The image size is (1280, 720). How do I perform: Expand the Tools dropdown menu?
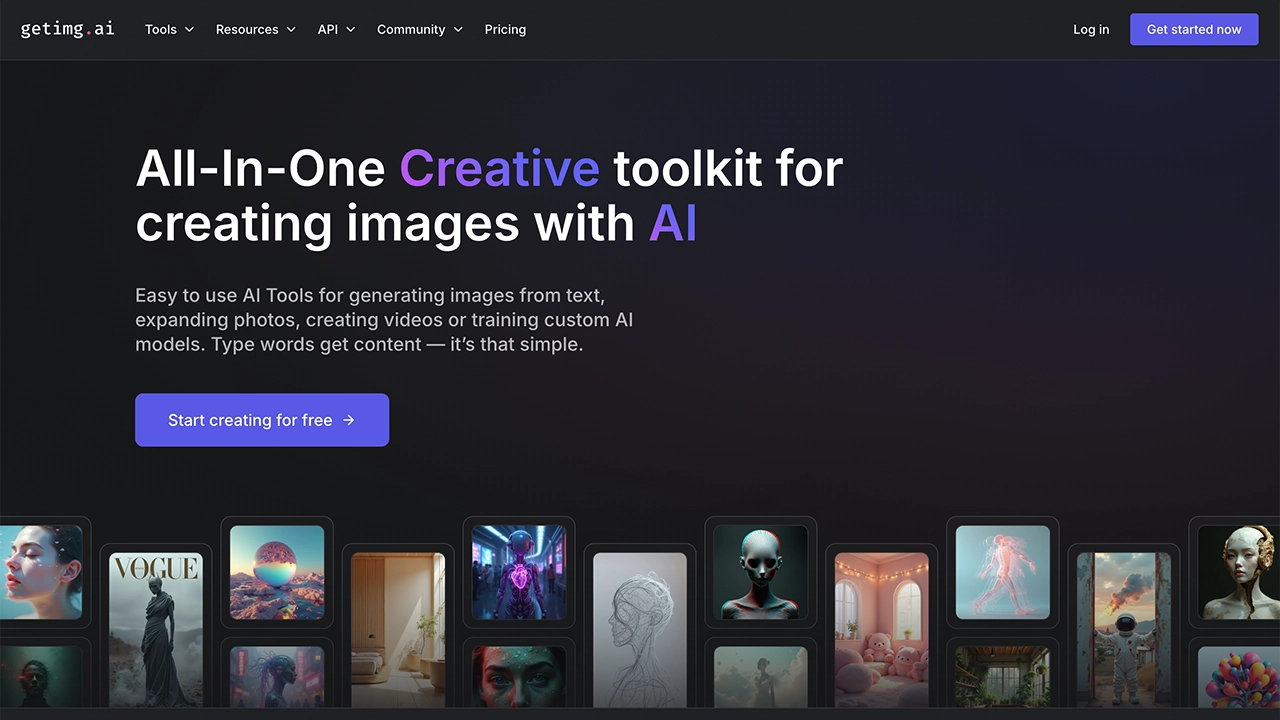169,29
